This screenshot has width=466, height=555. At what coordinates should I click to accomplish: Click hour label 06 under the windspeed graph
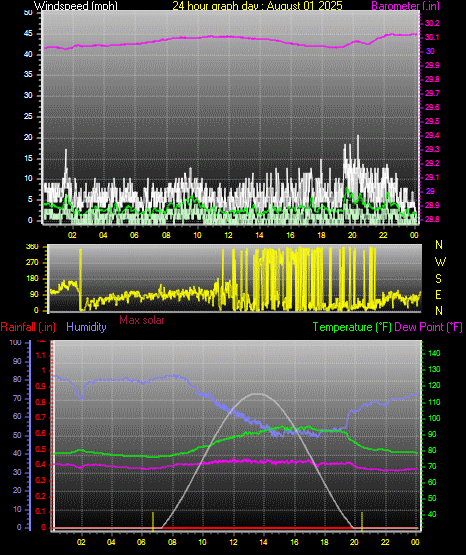[134, 235]
